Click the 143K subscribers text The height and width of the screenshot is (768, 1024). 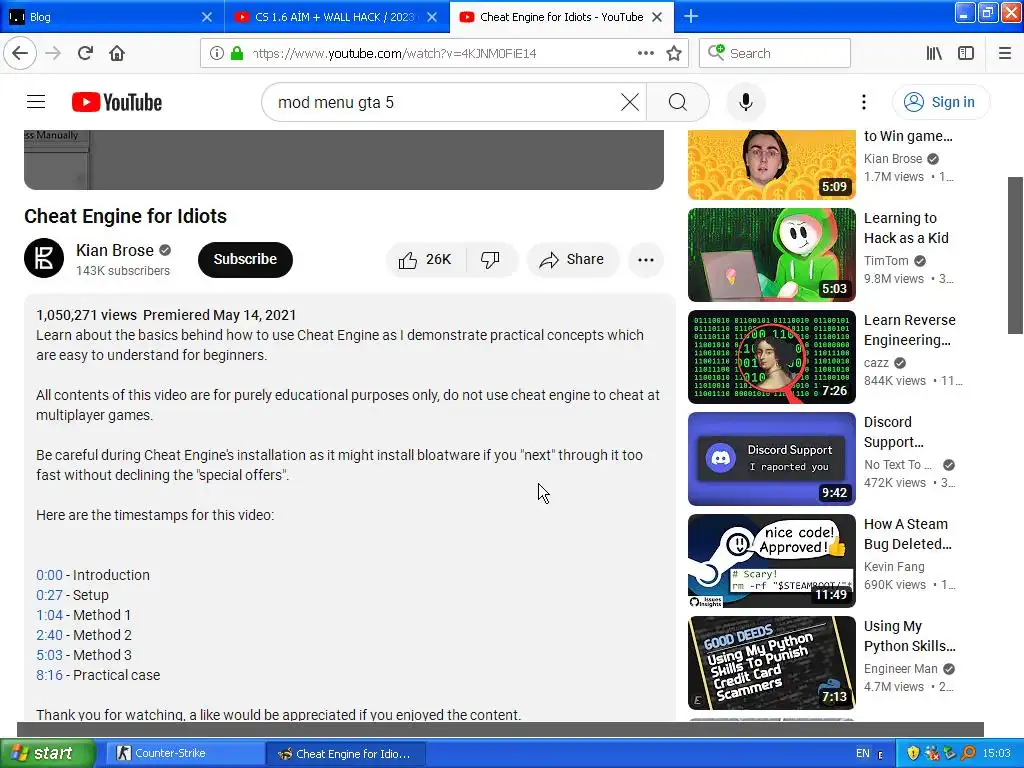[x=123, y=270]
